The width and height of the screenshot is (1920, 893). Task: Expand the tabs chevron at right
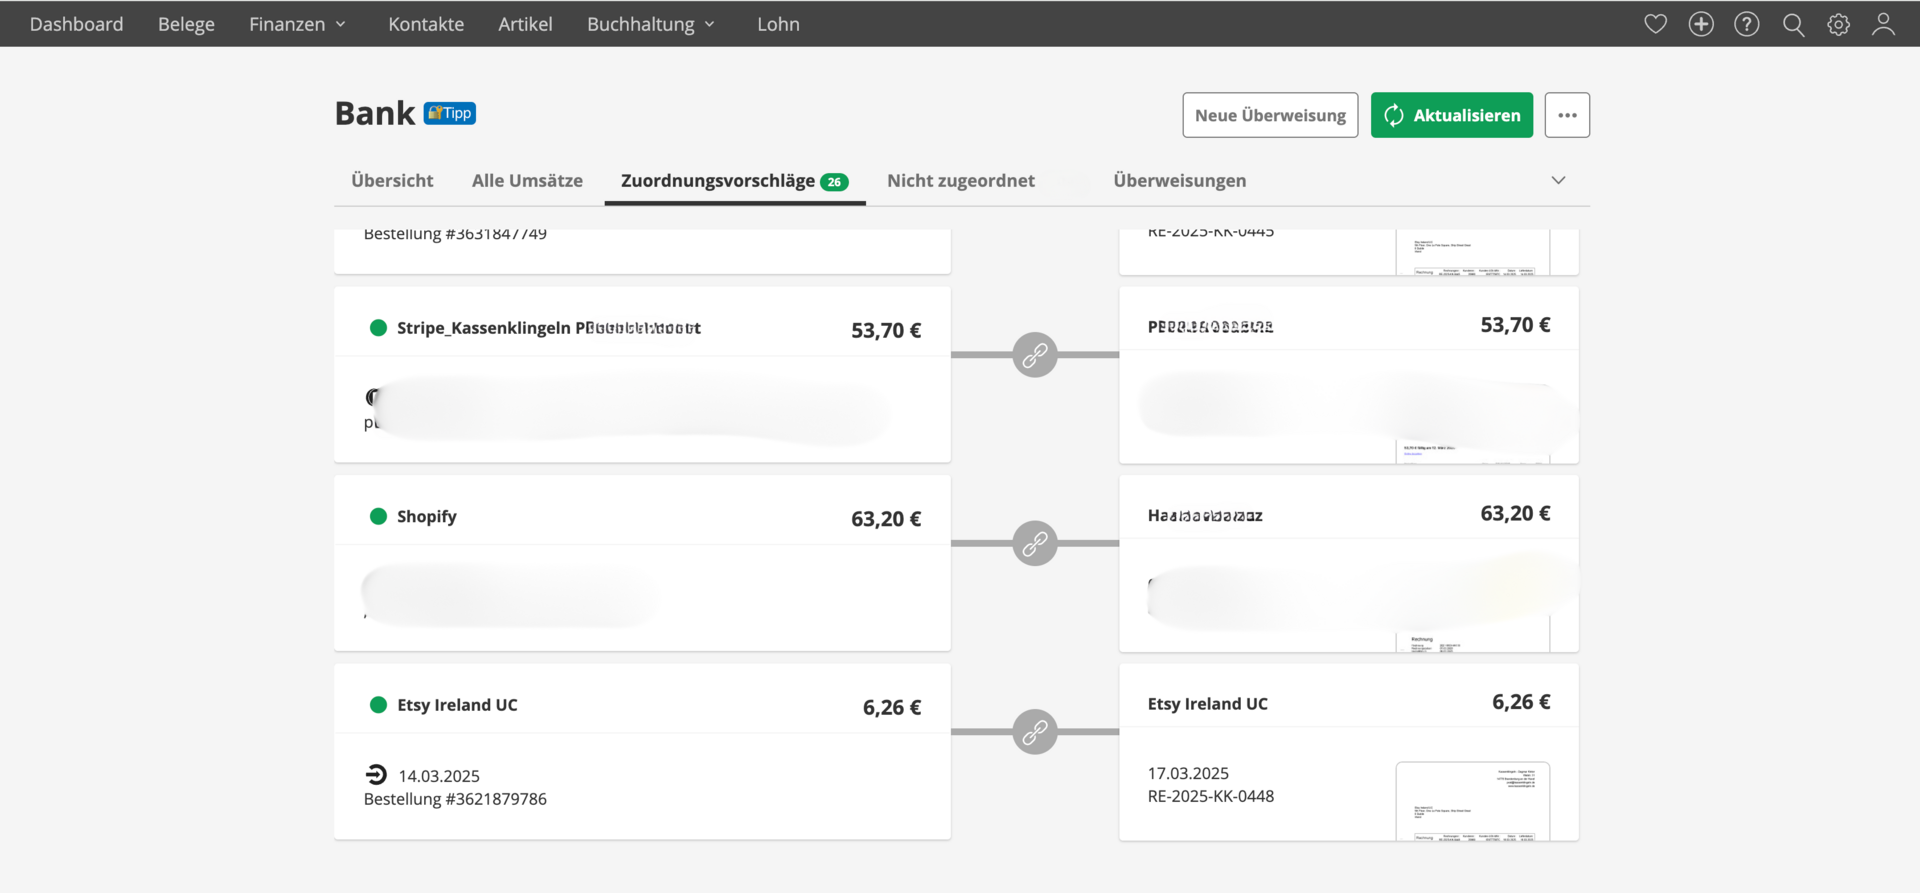coord(1558,180)
